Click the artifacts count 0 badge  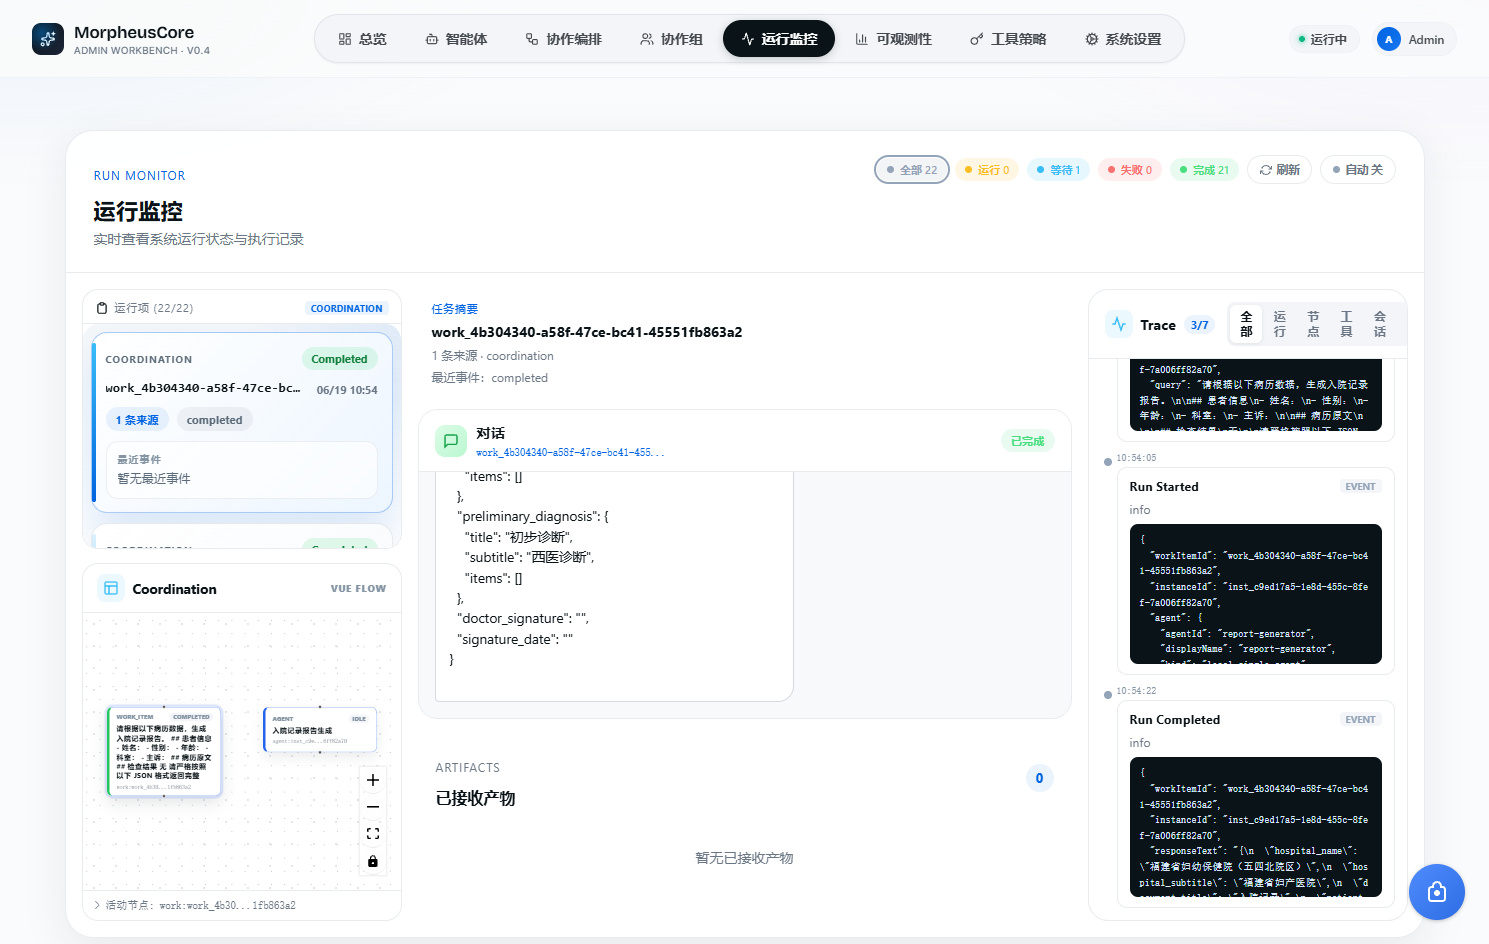click(x=1039, y=778)
